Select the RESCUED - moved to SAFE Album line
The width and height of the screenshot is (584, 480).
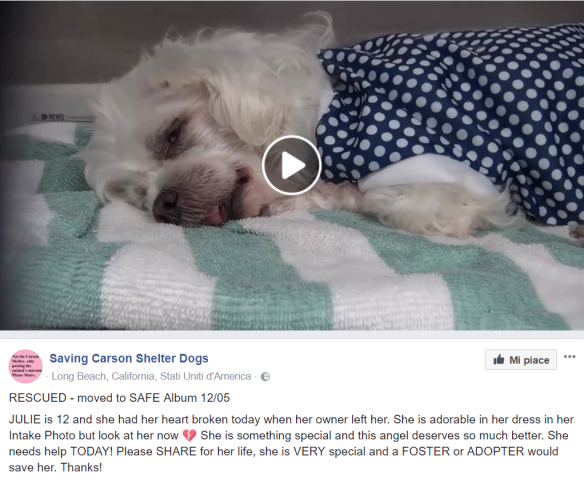pyautogui.click(x=119, y=398)
